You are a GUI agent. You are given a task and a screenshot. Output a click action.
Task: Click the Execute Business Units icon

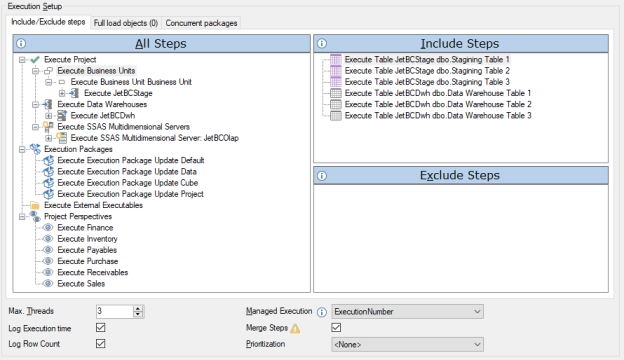pyautogui.click(x=48, y=71)
